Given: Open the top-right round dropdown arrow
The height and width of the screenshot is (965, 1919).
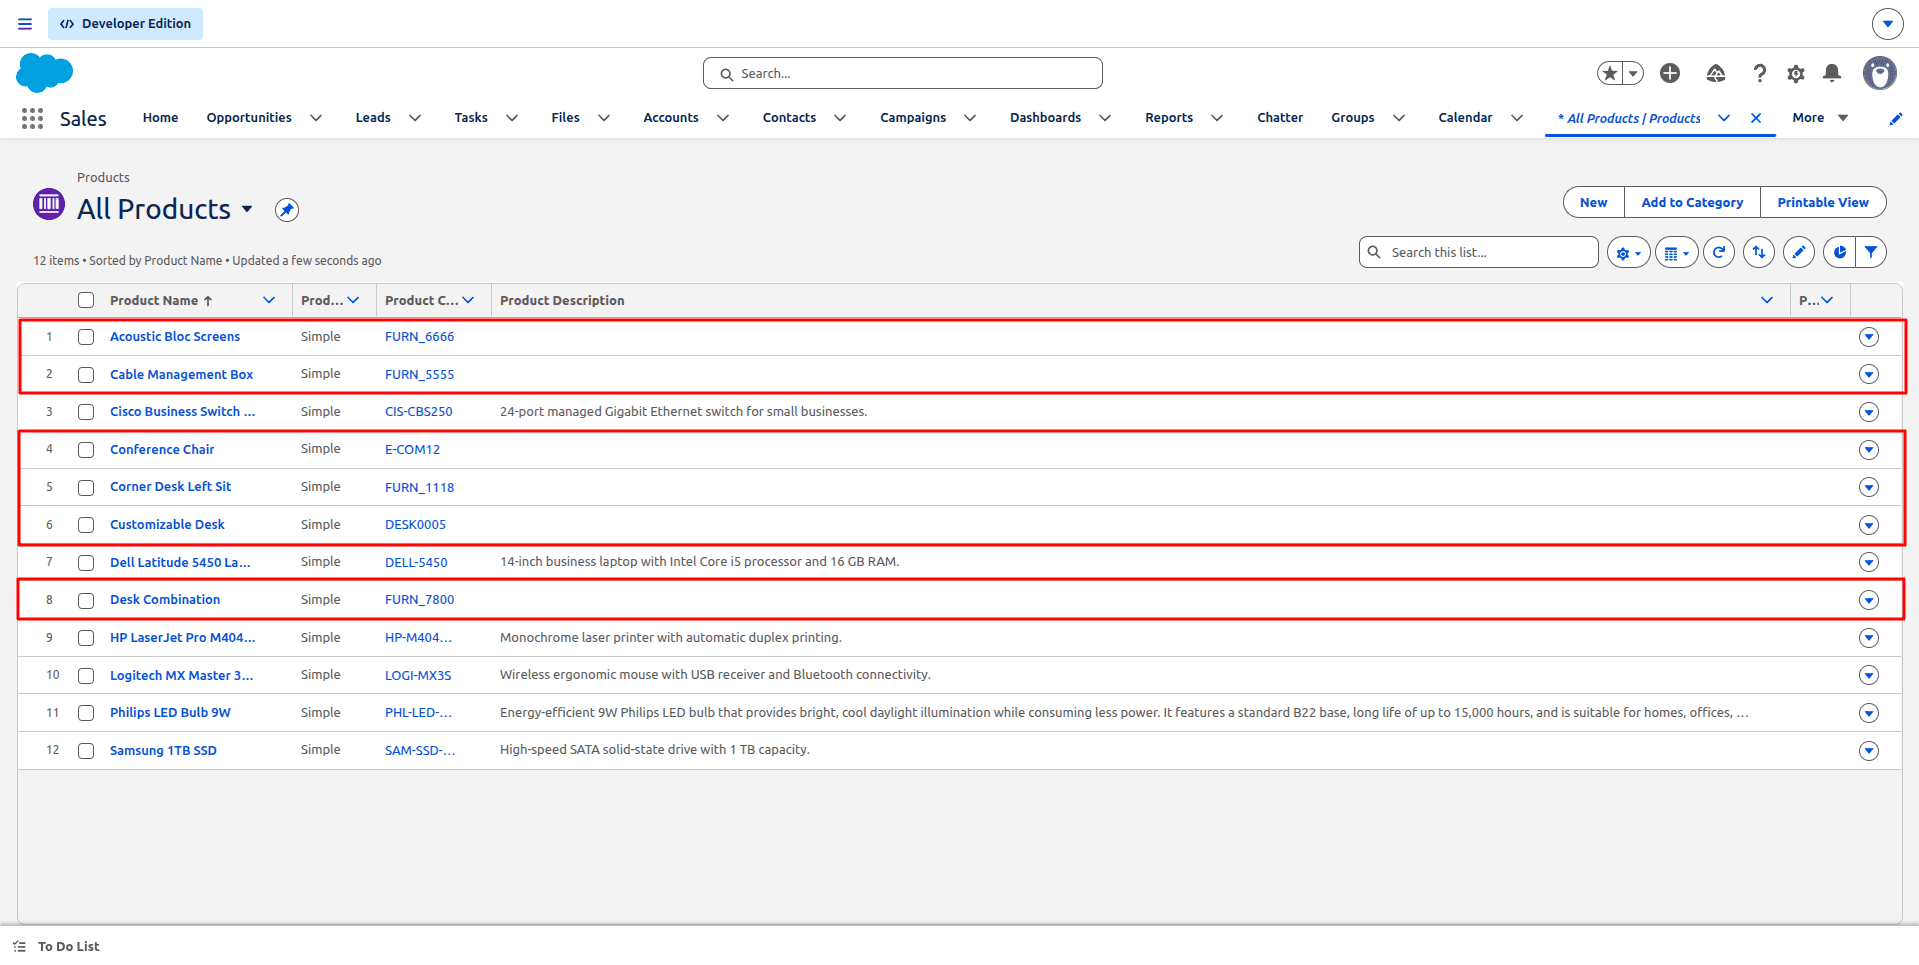Looking at the screenshot, I should 1887,24.
